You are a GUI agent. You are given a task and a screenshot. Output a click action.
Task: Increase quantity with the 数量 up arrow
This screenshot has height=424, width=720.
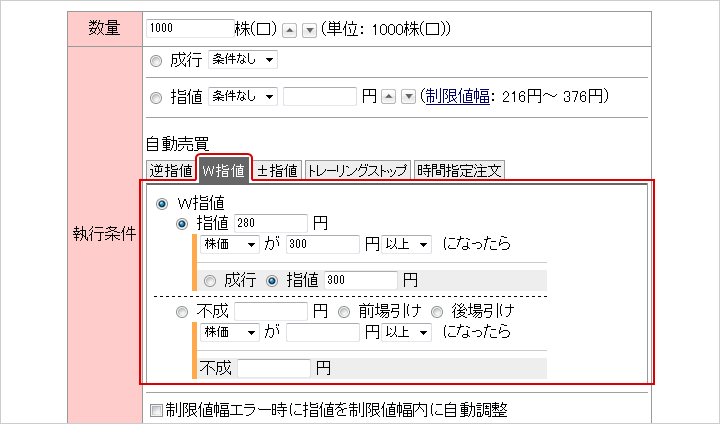[289, 31]
